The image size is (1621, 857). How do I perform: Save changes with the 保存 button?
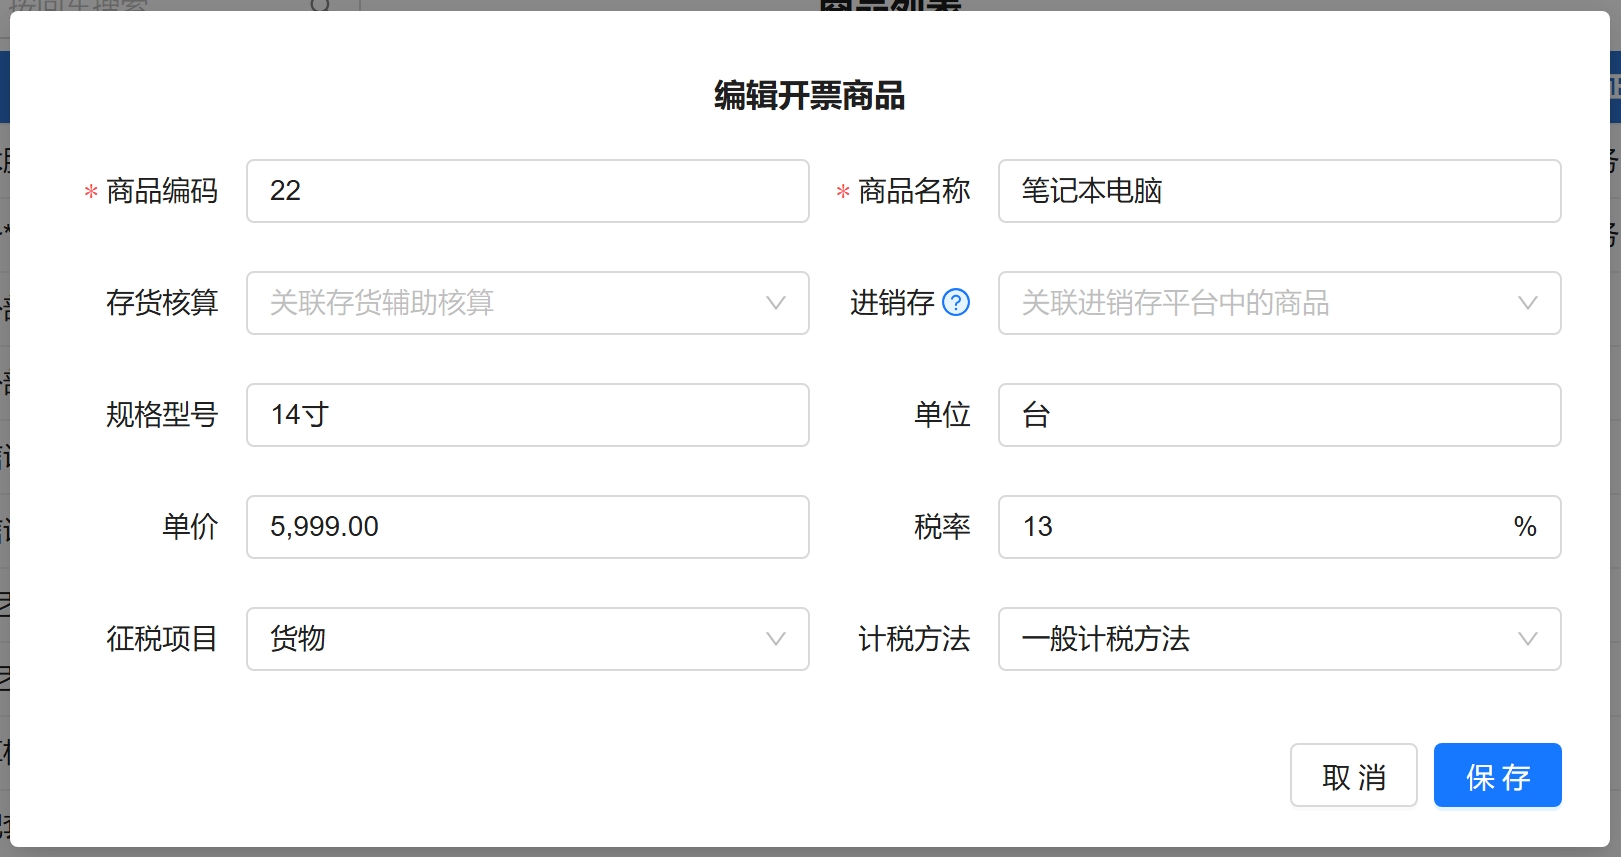pyautogui.click(x=1497, y=775)
